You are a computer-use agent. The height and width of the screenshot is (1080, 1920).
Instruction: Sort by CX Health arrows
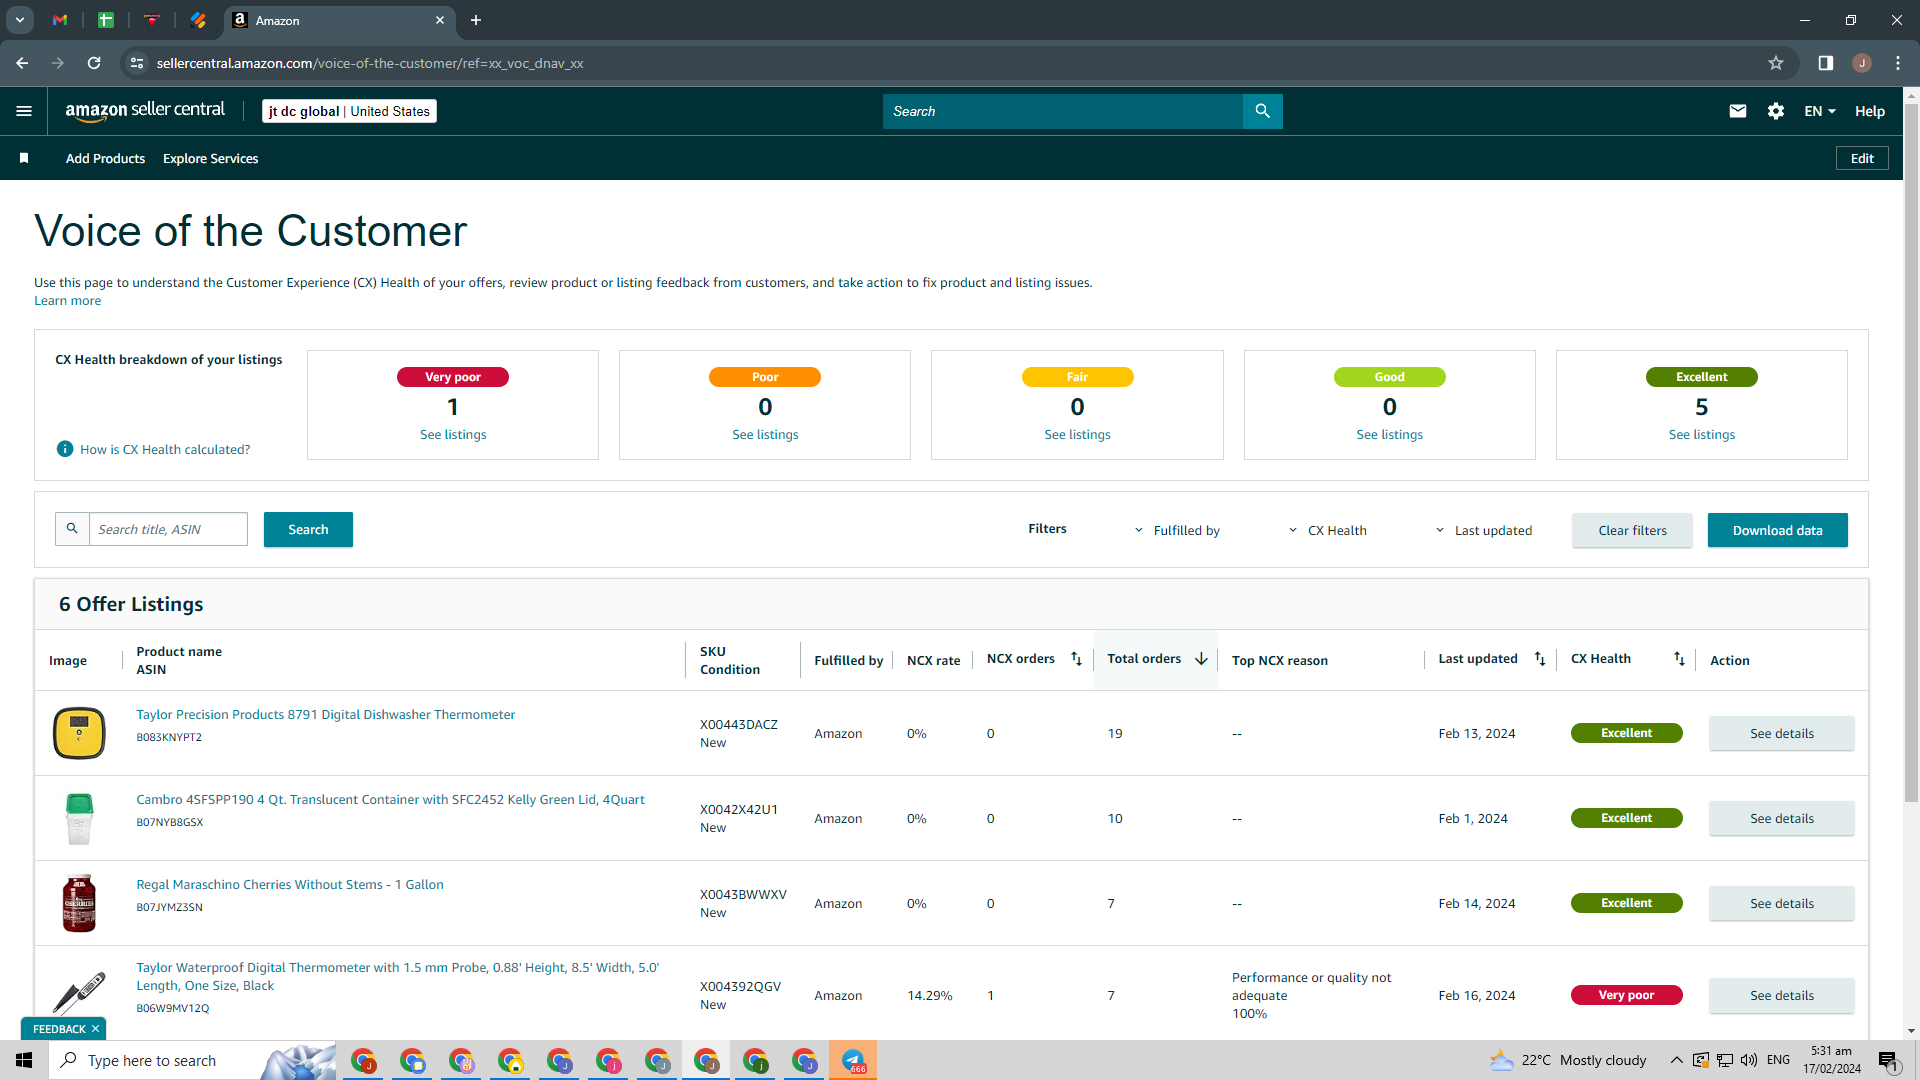point(1679,659)
